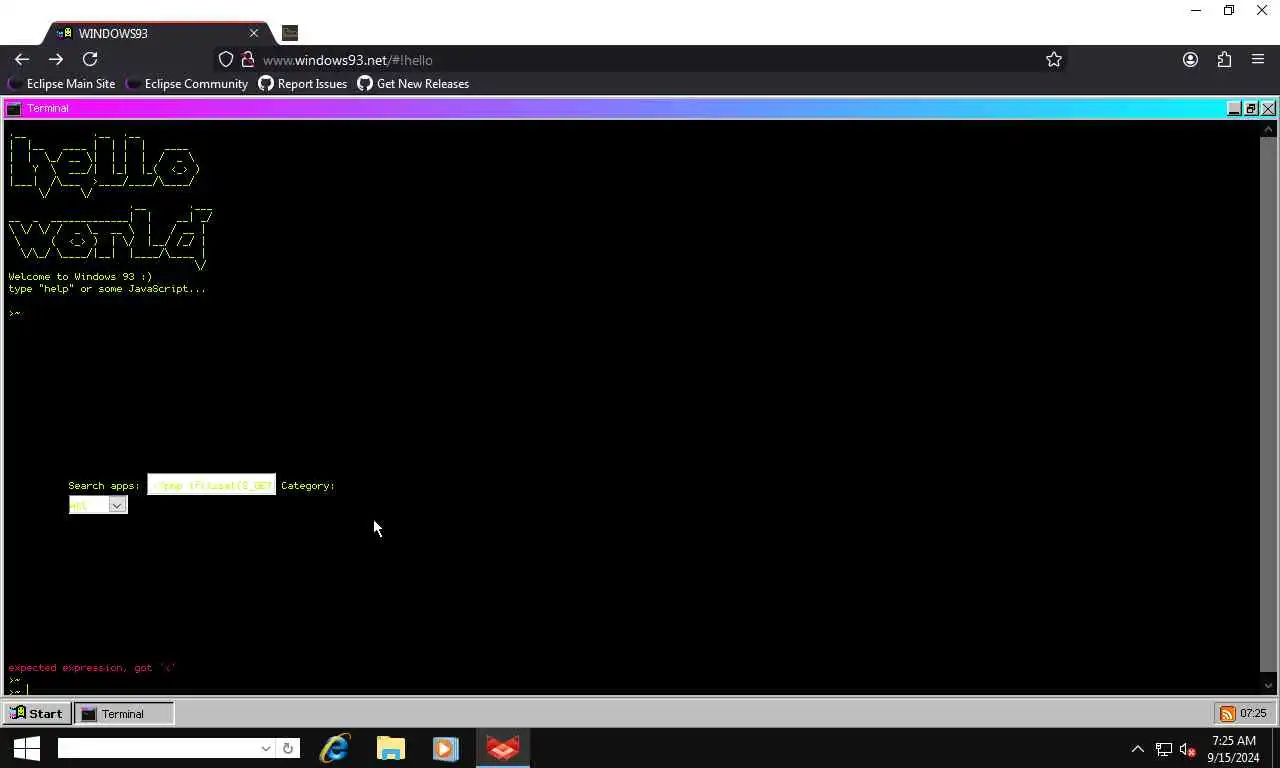Reload the Windows93 page
This screenshot has height=768, width=1280.
click(90, 60)
